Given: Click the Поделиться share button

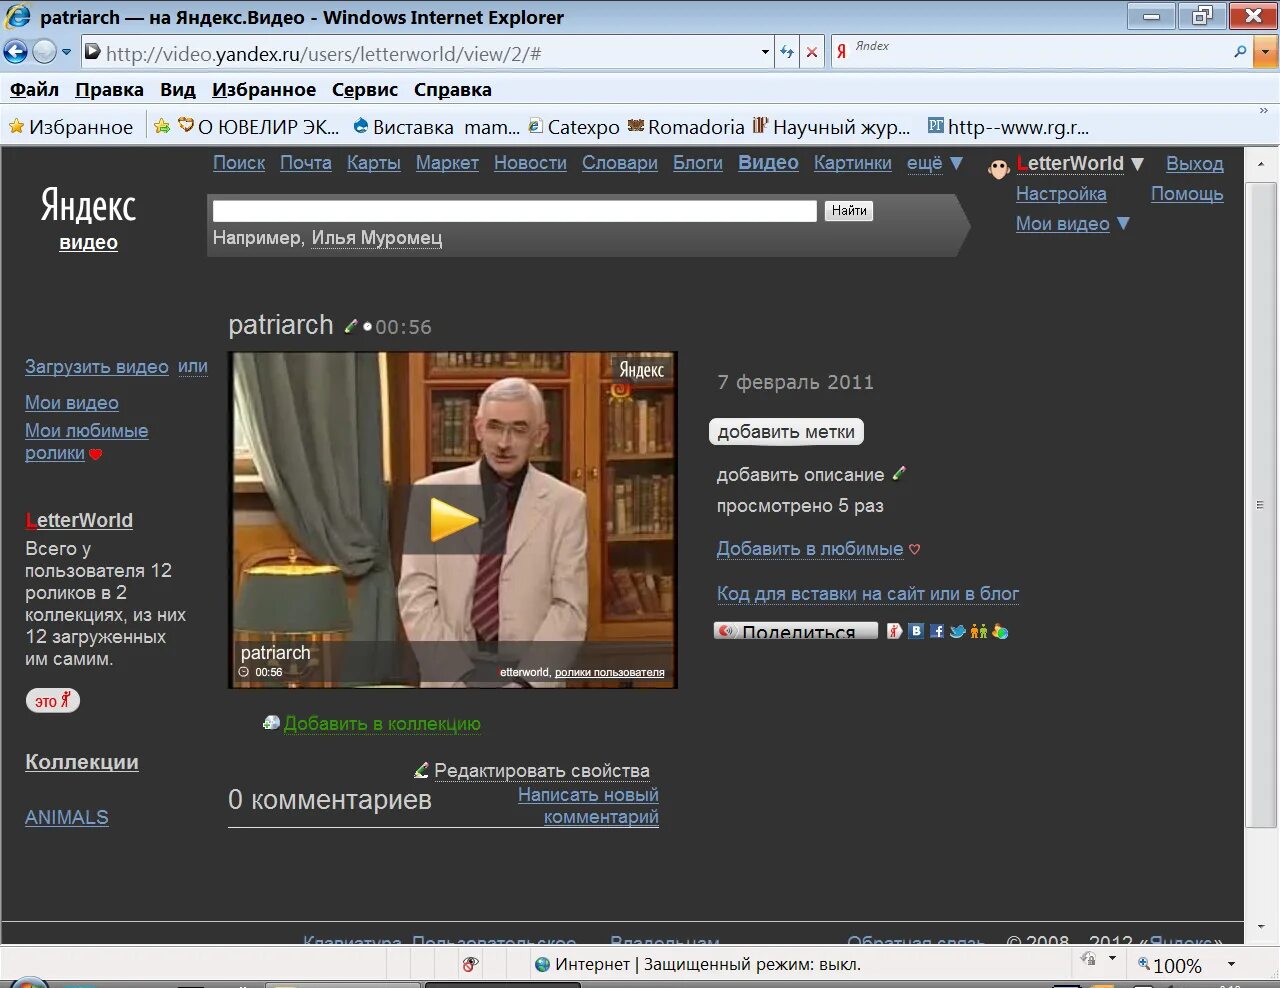Looking at the screenshot, I should 796,631.
